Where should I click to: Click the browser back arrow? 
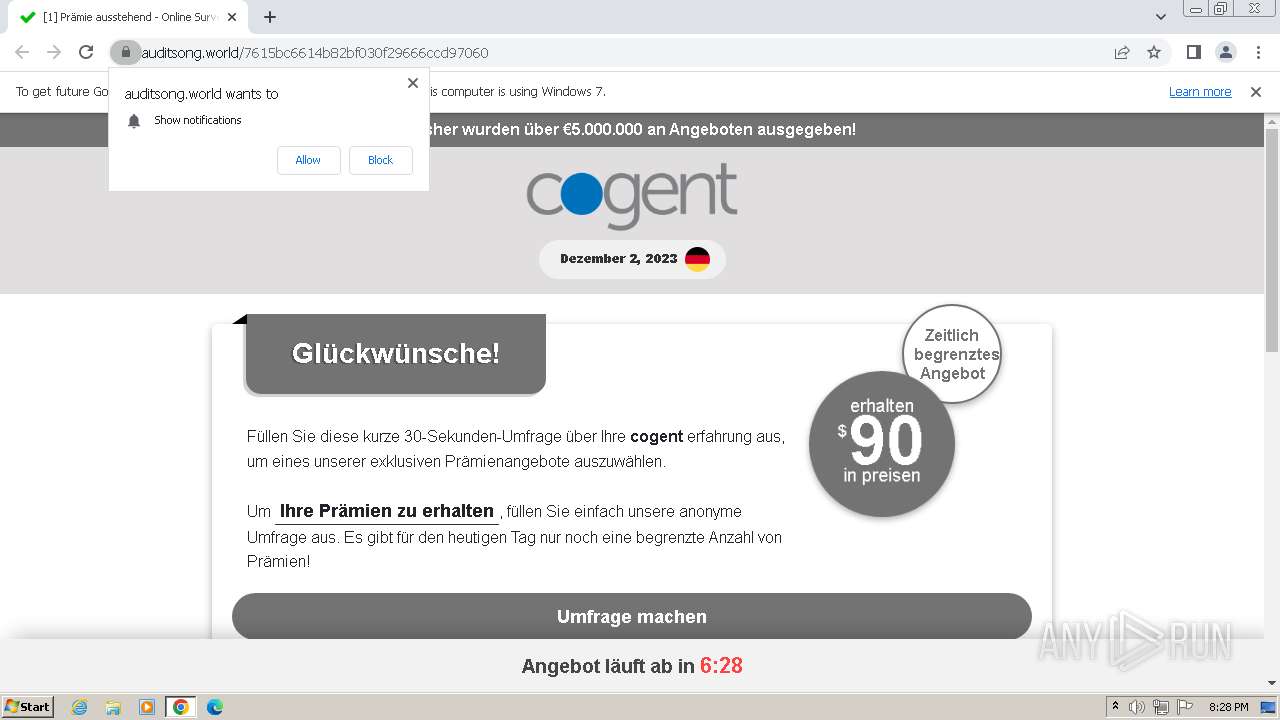pos(22,52)
